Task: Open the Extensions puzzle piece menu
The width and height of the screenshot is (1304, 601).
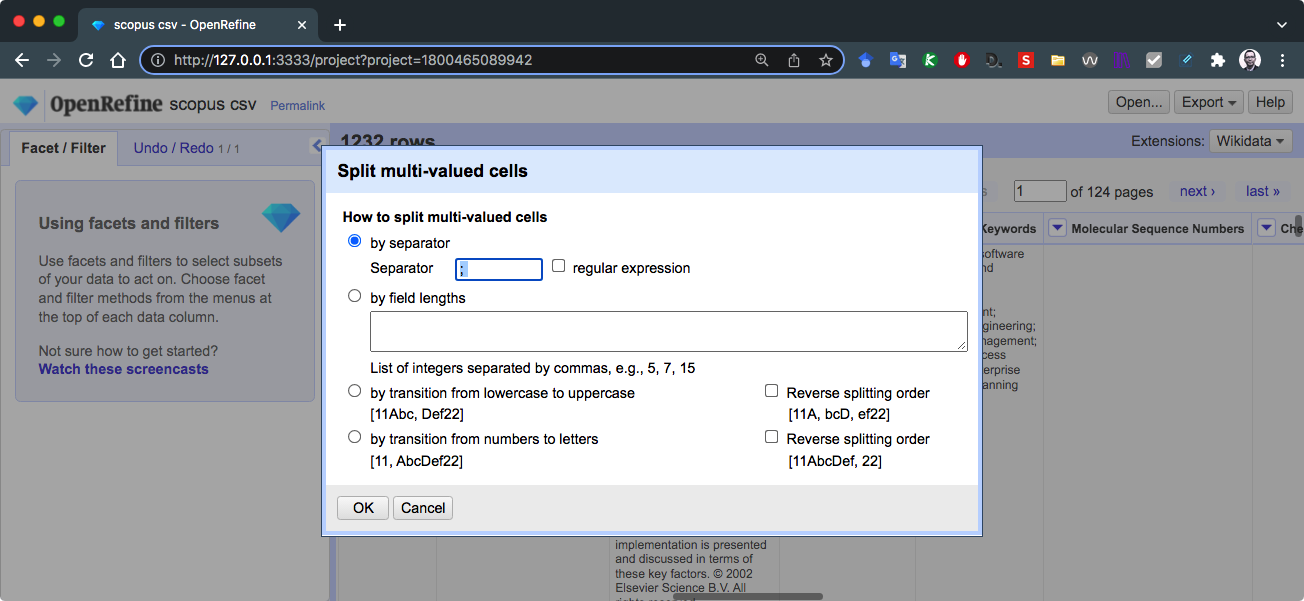Action: pos(1218,60)
